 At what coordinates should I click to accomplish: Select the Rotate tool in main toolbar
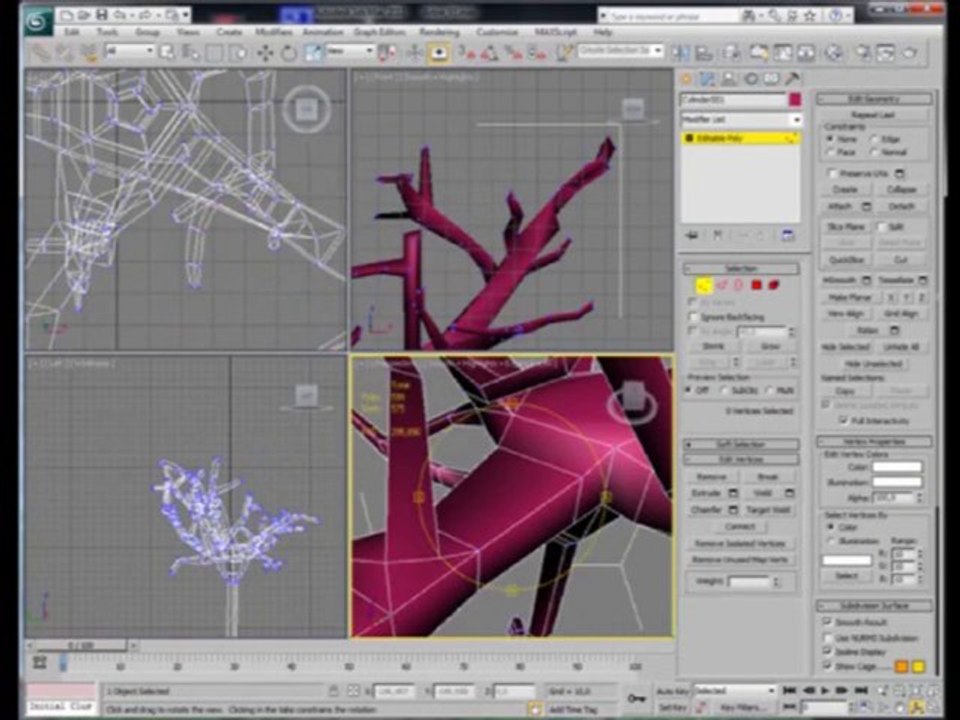point(288,53)
